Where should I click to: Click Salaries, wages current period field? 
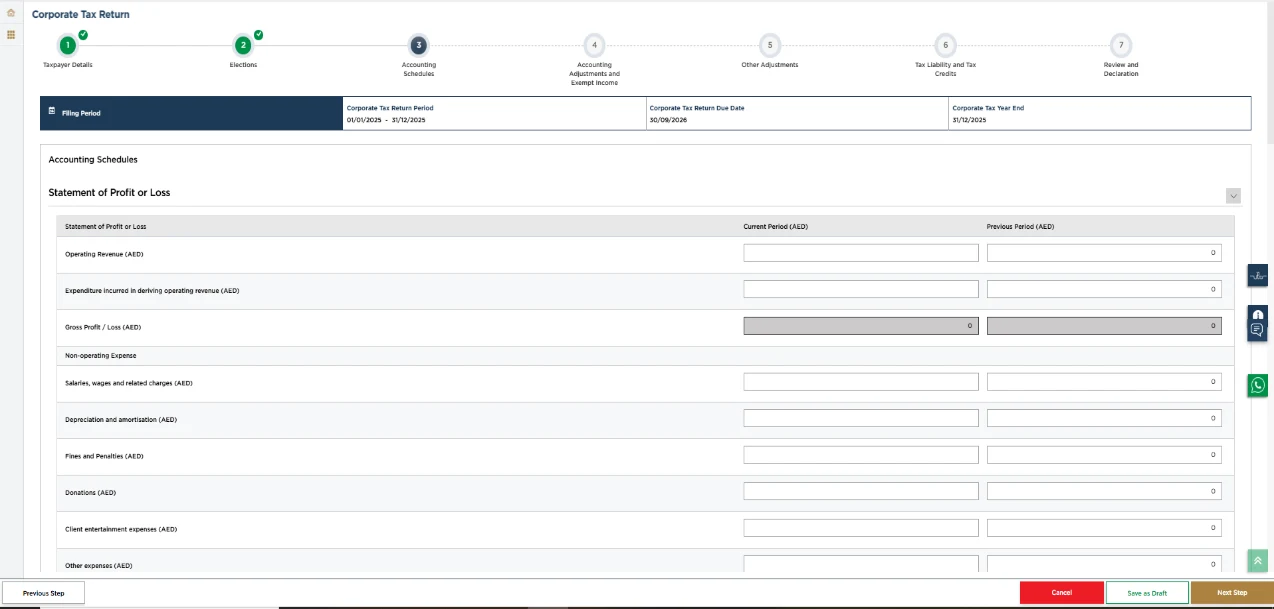861,382
